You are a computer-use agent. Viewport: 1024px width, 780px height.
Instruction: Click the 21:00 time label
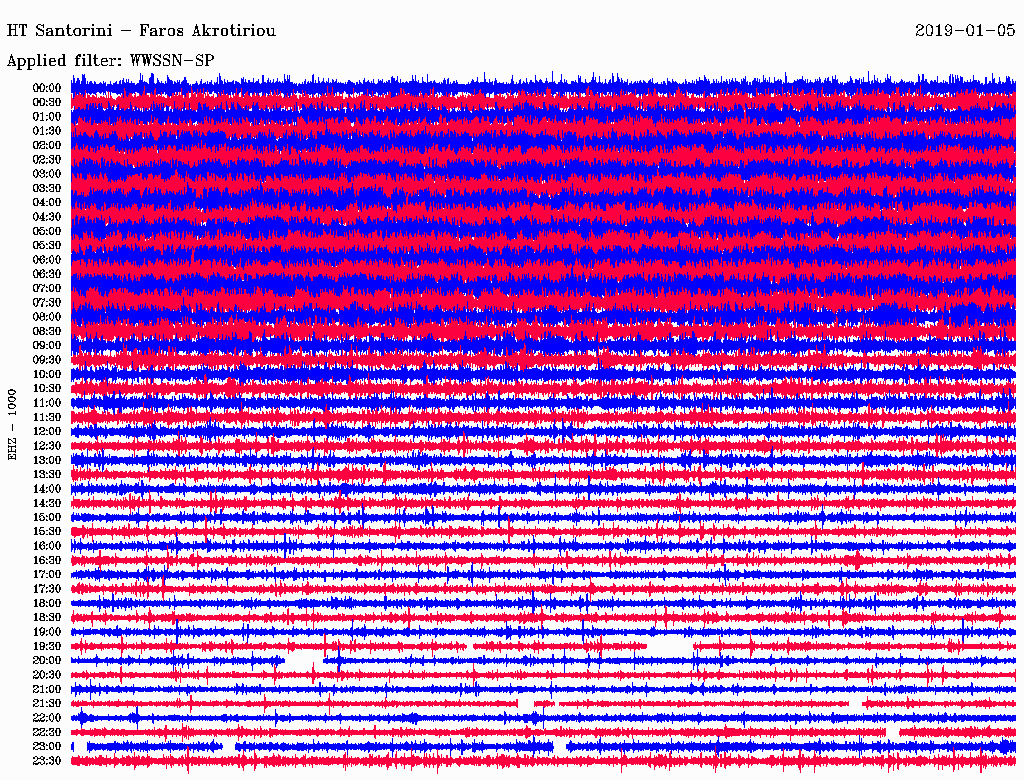pos(46,689)
